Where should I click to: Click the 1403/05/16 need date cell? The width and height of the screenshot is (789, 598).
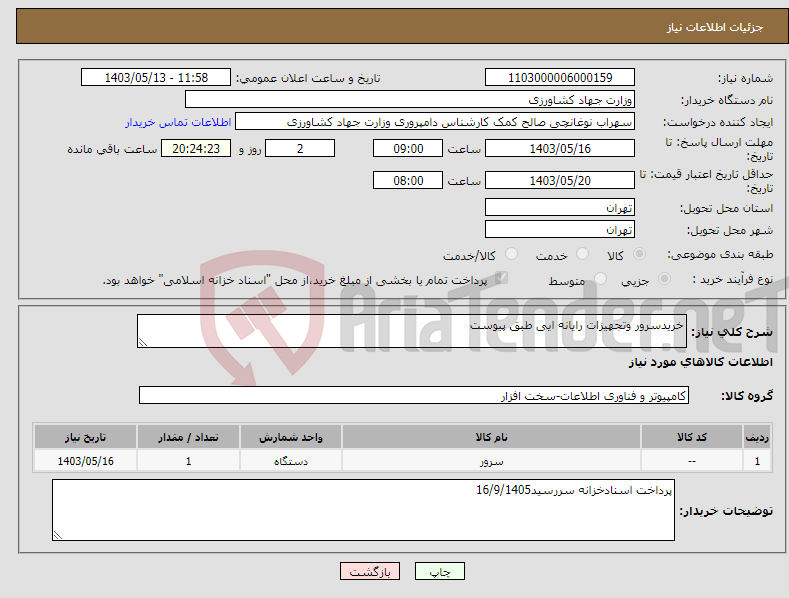click(x=85, y=461)
